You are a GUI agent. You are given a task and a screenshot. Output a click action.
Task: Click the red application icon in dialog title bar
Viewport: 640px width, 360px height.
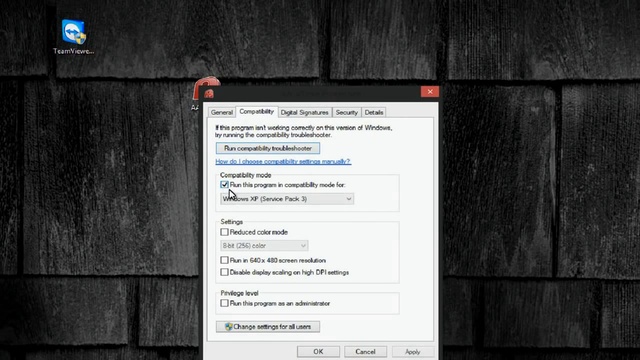(209, 94)
